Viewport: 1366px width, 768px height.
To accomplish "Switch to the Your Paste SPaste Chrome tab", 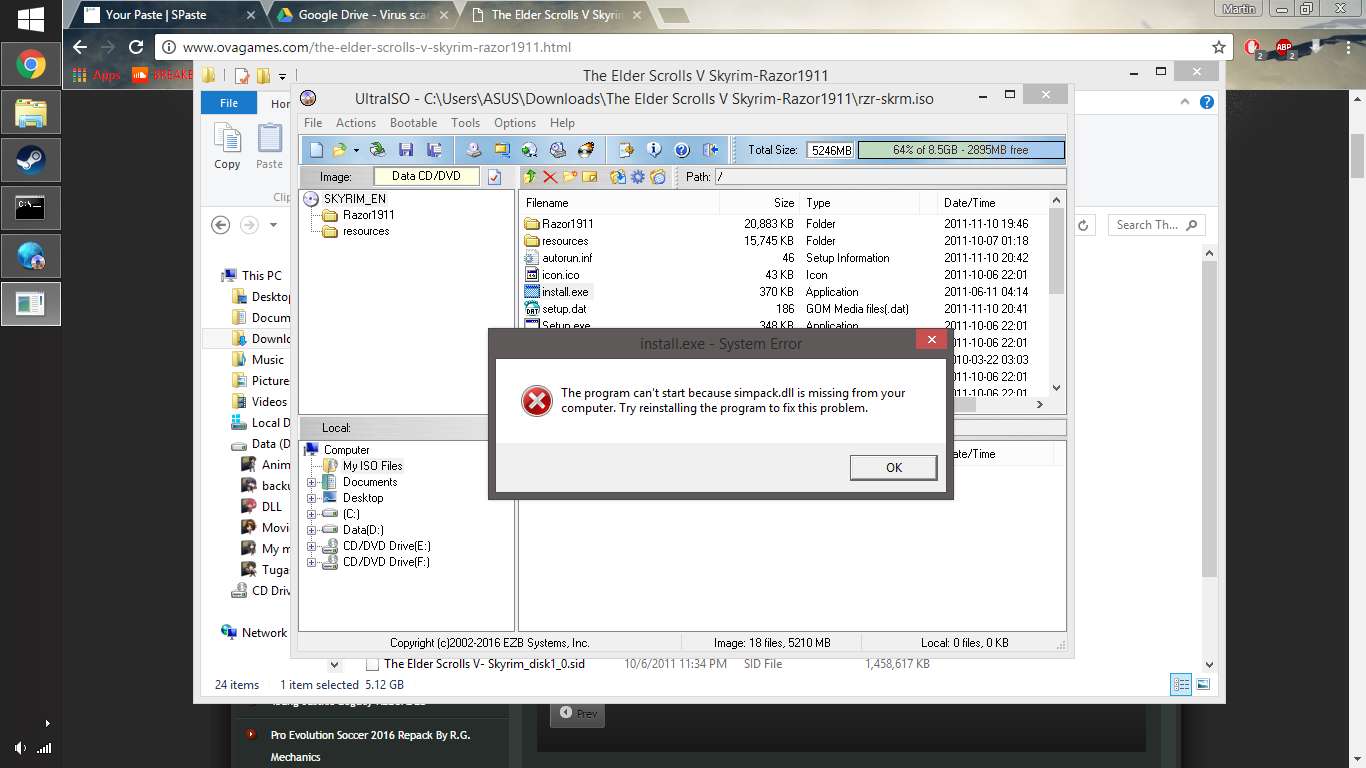I will [168, 15].
